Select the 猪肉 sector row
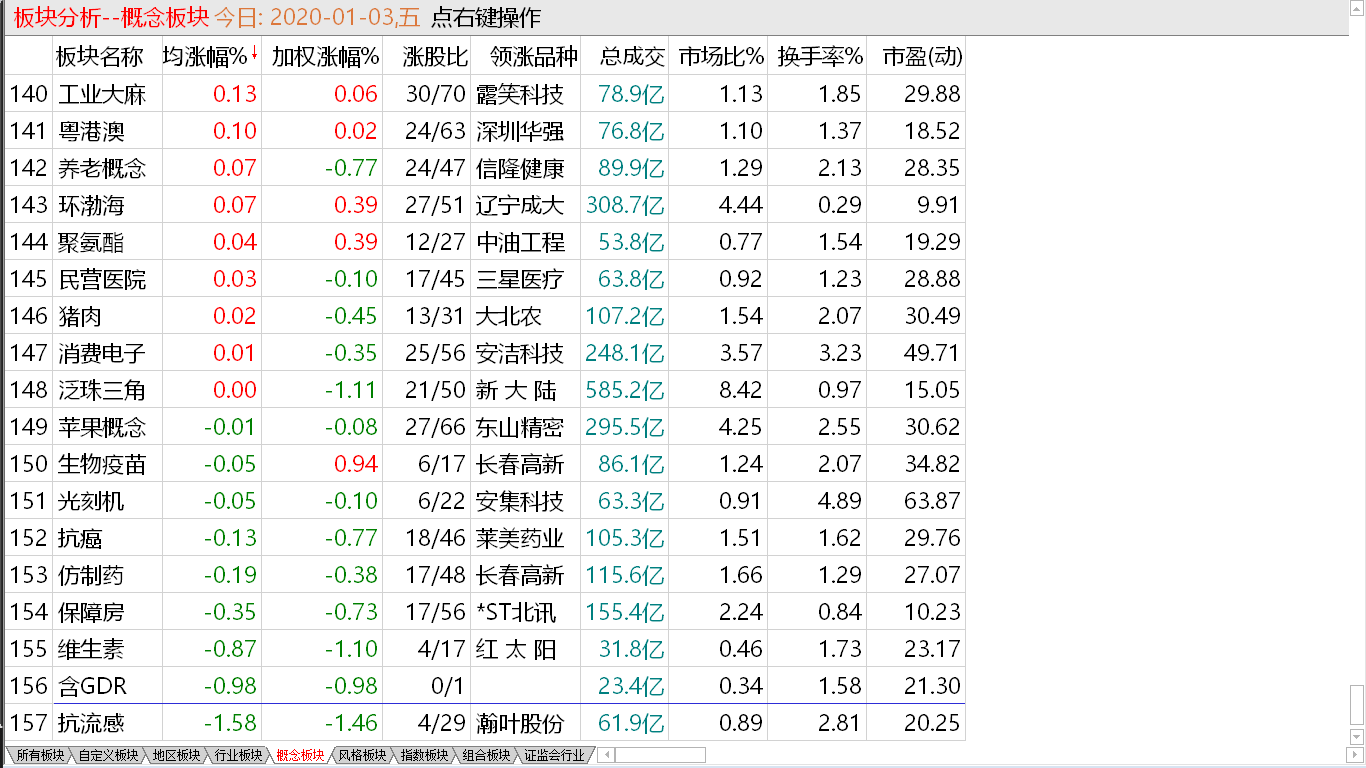Viewport: 1366px width, 768px height. coord(485,316)
